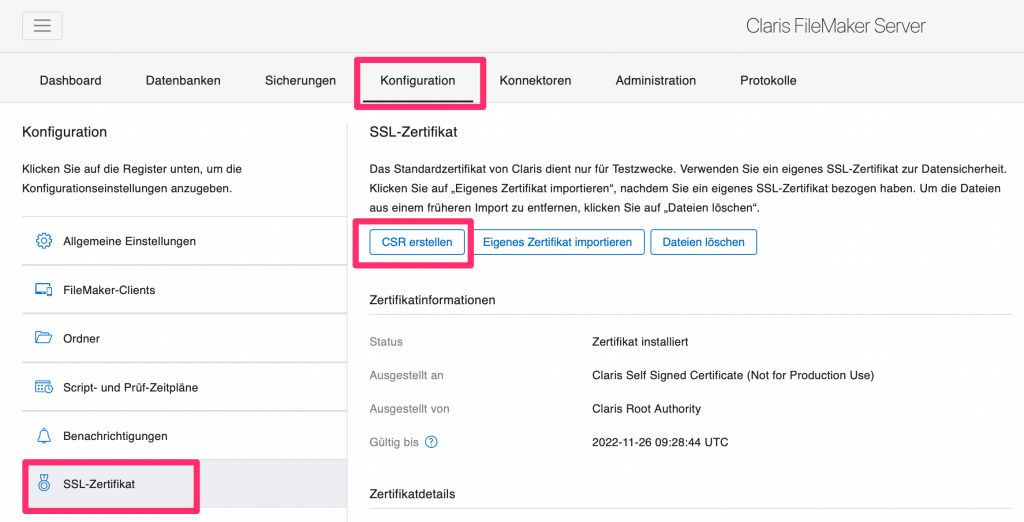Click Eigenes Zertifikat importieren button
Viewport: 1024px width, 522px height.
[558, 242]
